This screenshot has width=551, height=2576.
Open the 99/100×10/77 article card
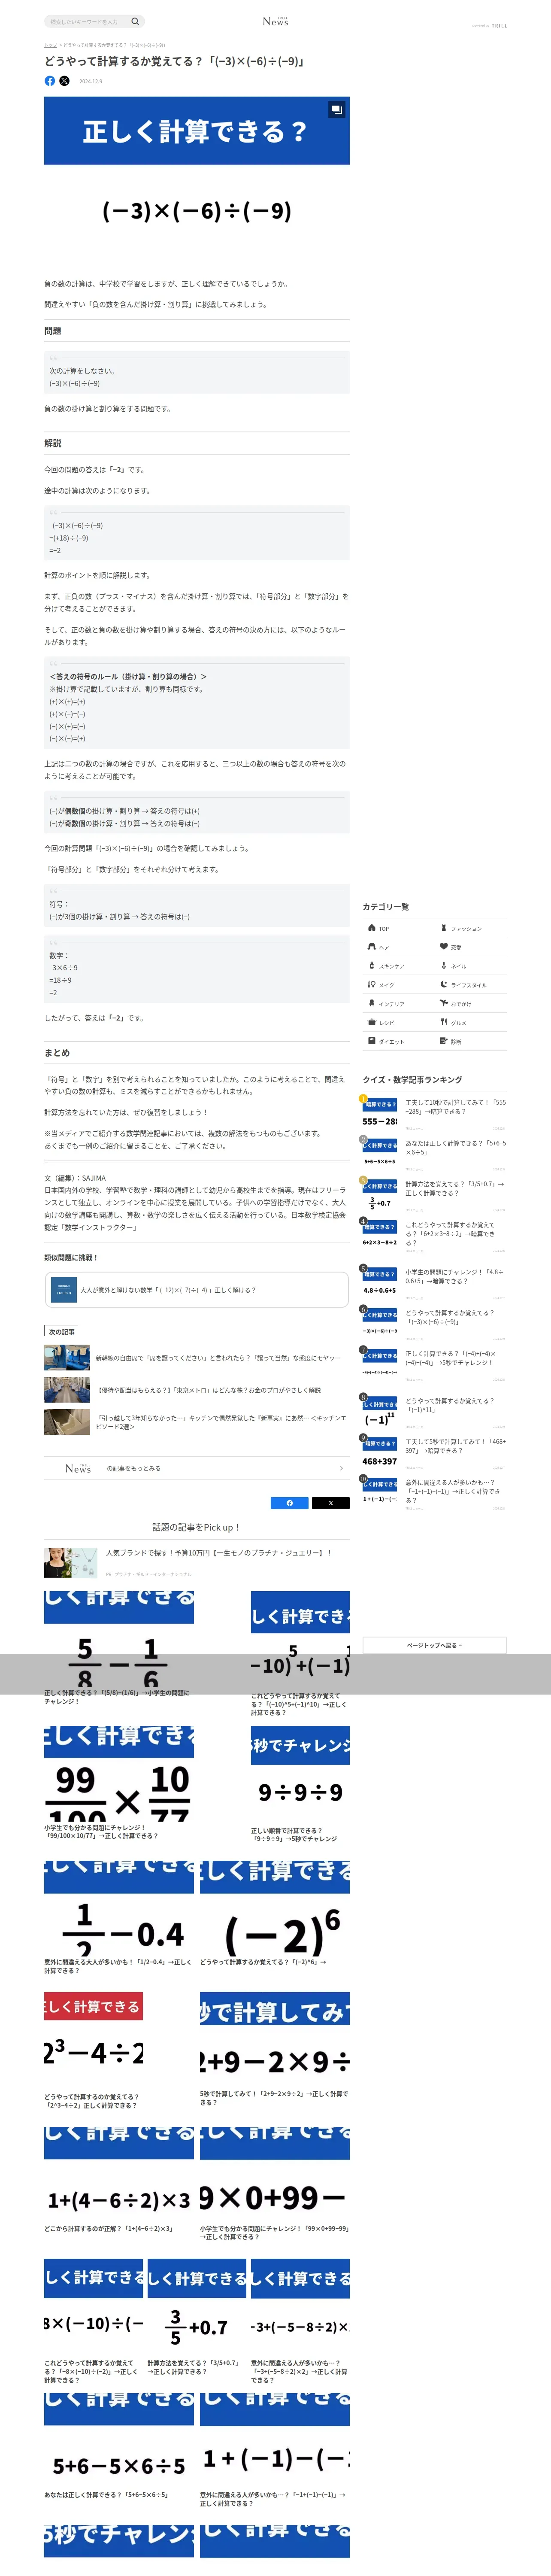(x=119, y=1783)
